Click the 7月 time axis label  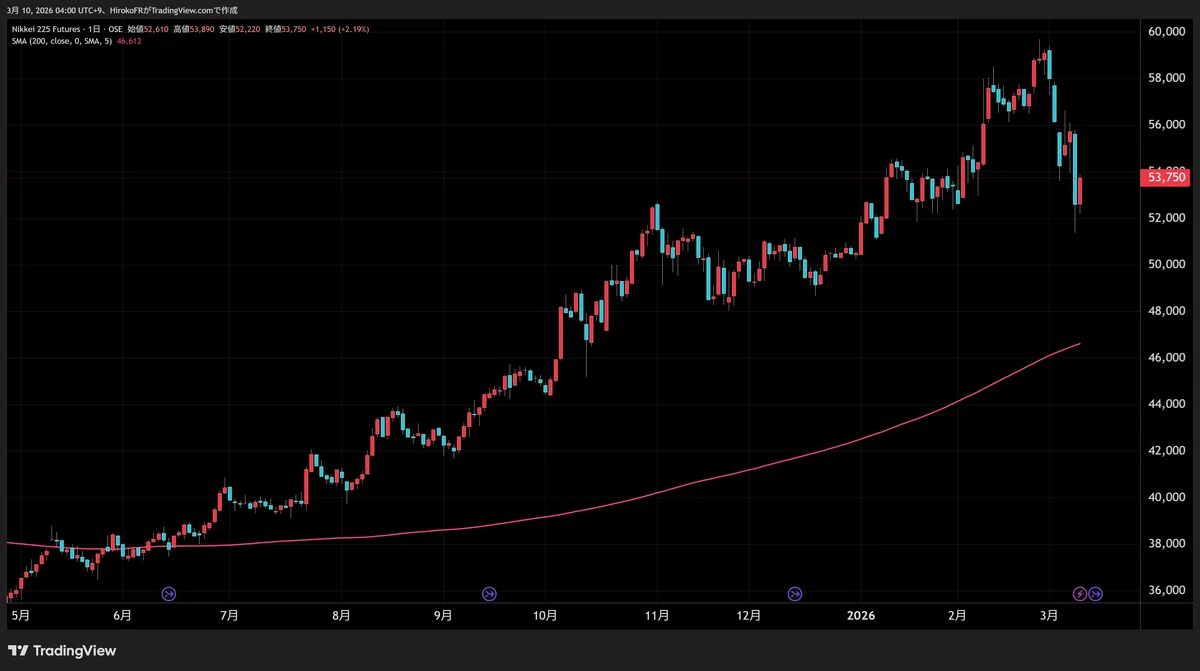pyautogui.click(x=229, y=616)
